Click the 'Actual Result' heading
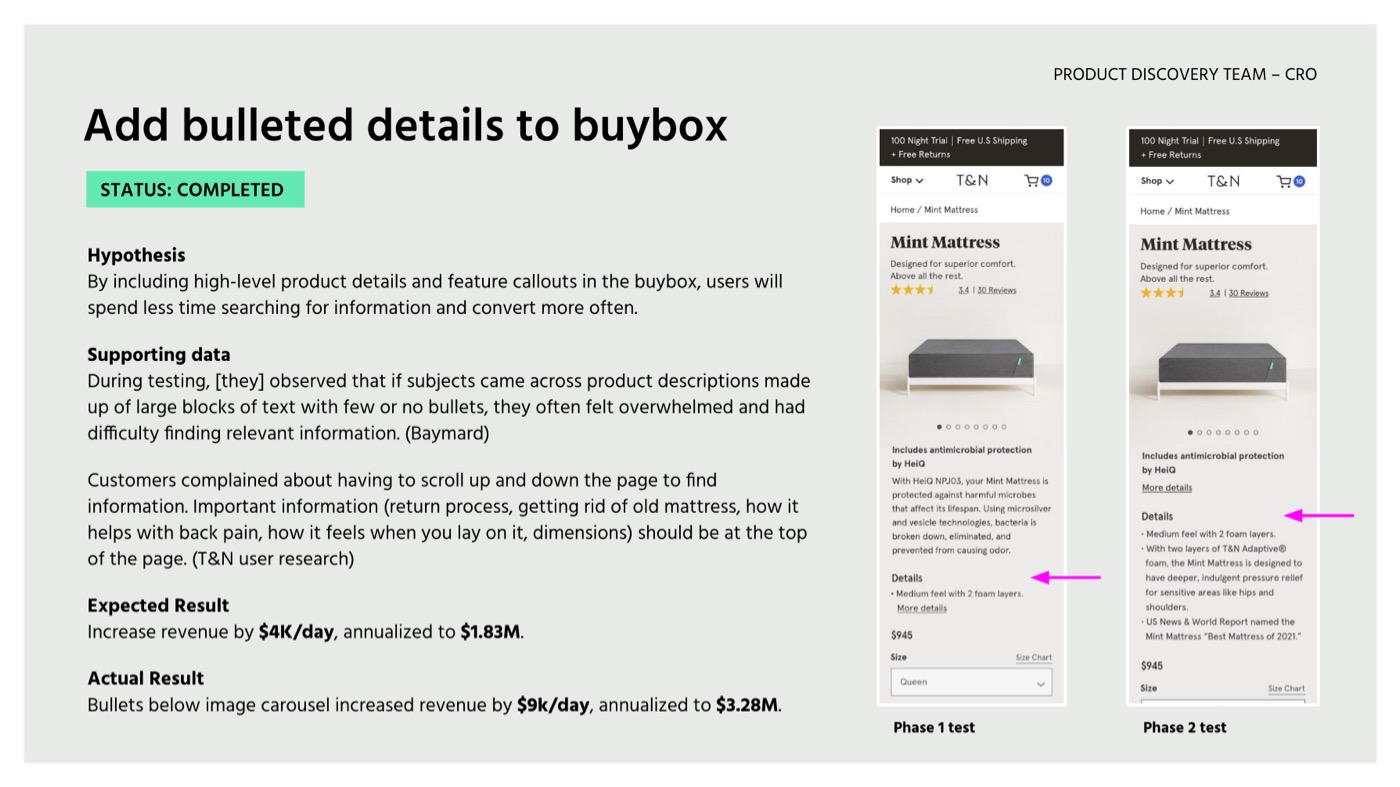 pyautogui.click(x=146, y=678)
